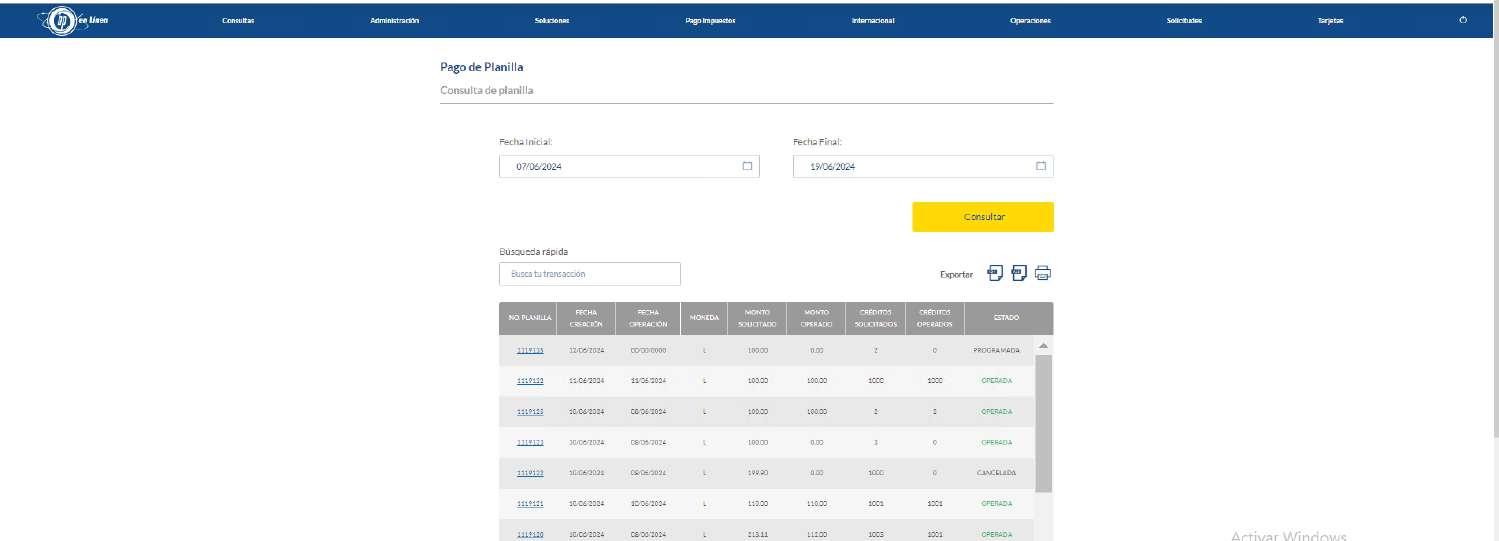
Task: Open the Operaciones menu
Action: [1030, 21]
